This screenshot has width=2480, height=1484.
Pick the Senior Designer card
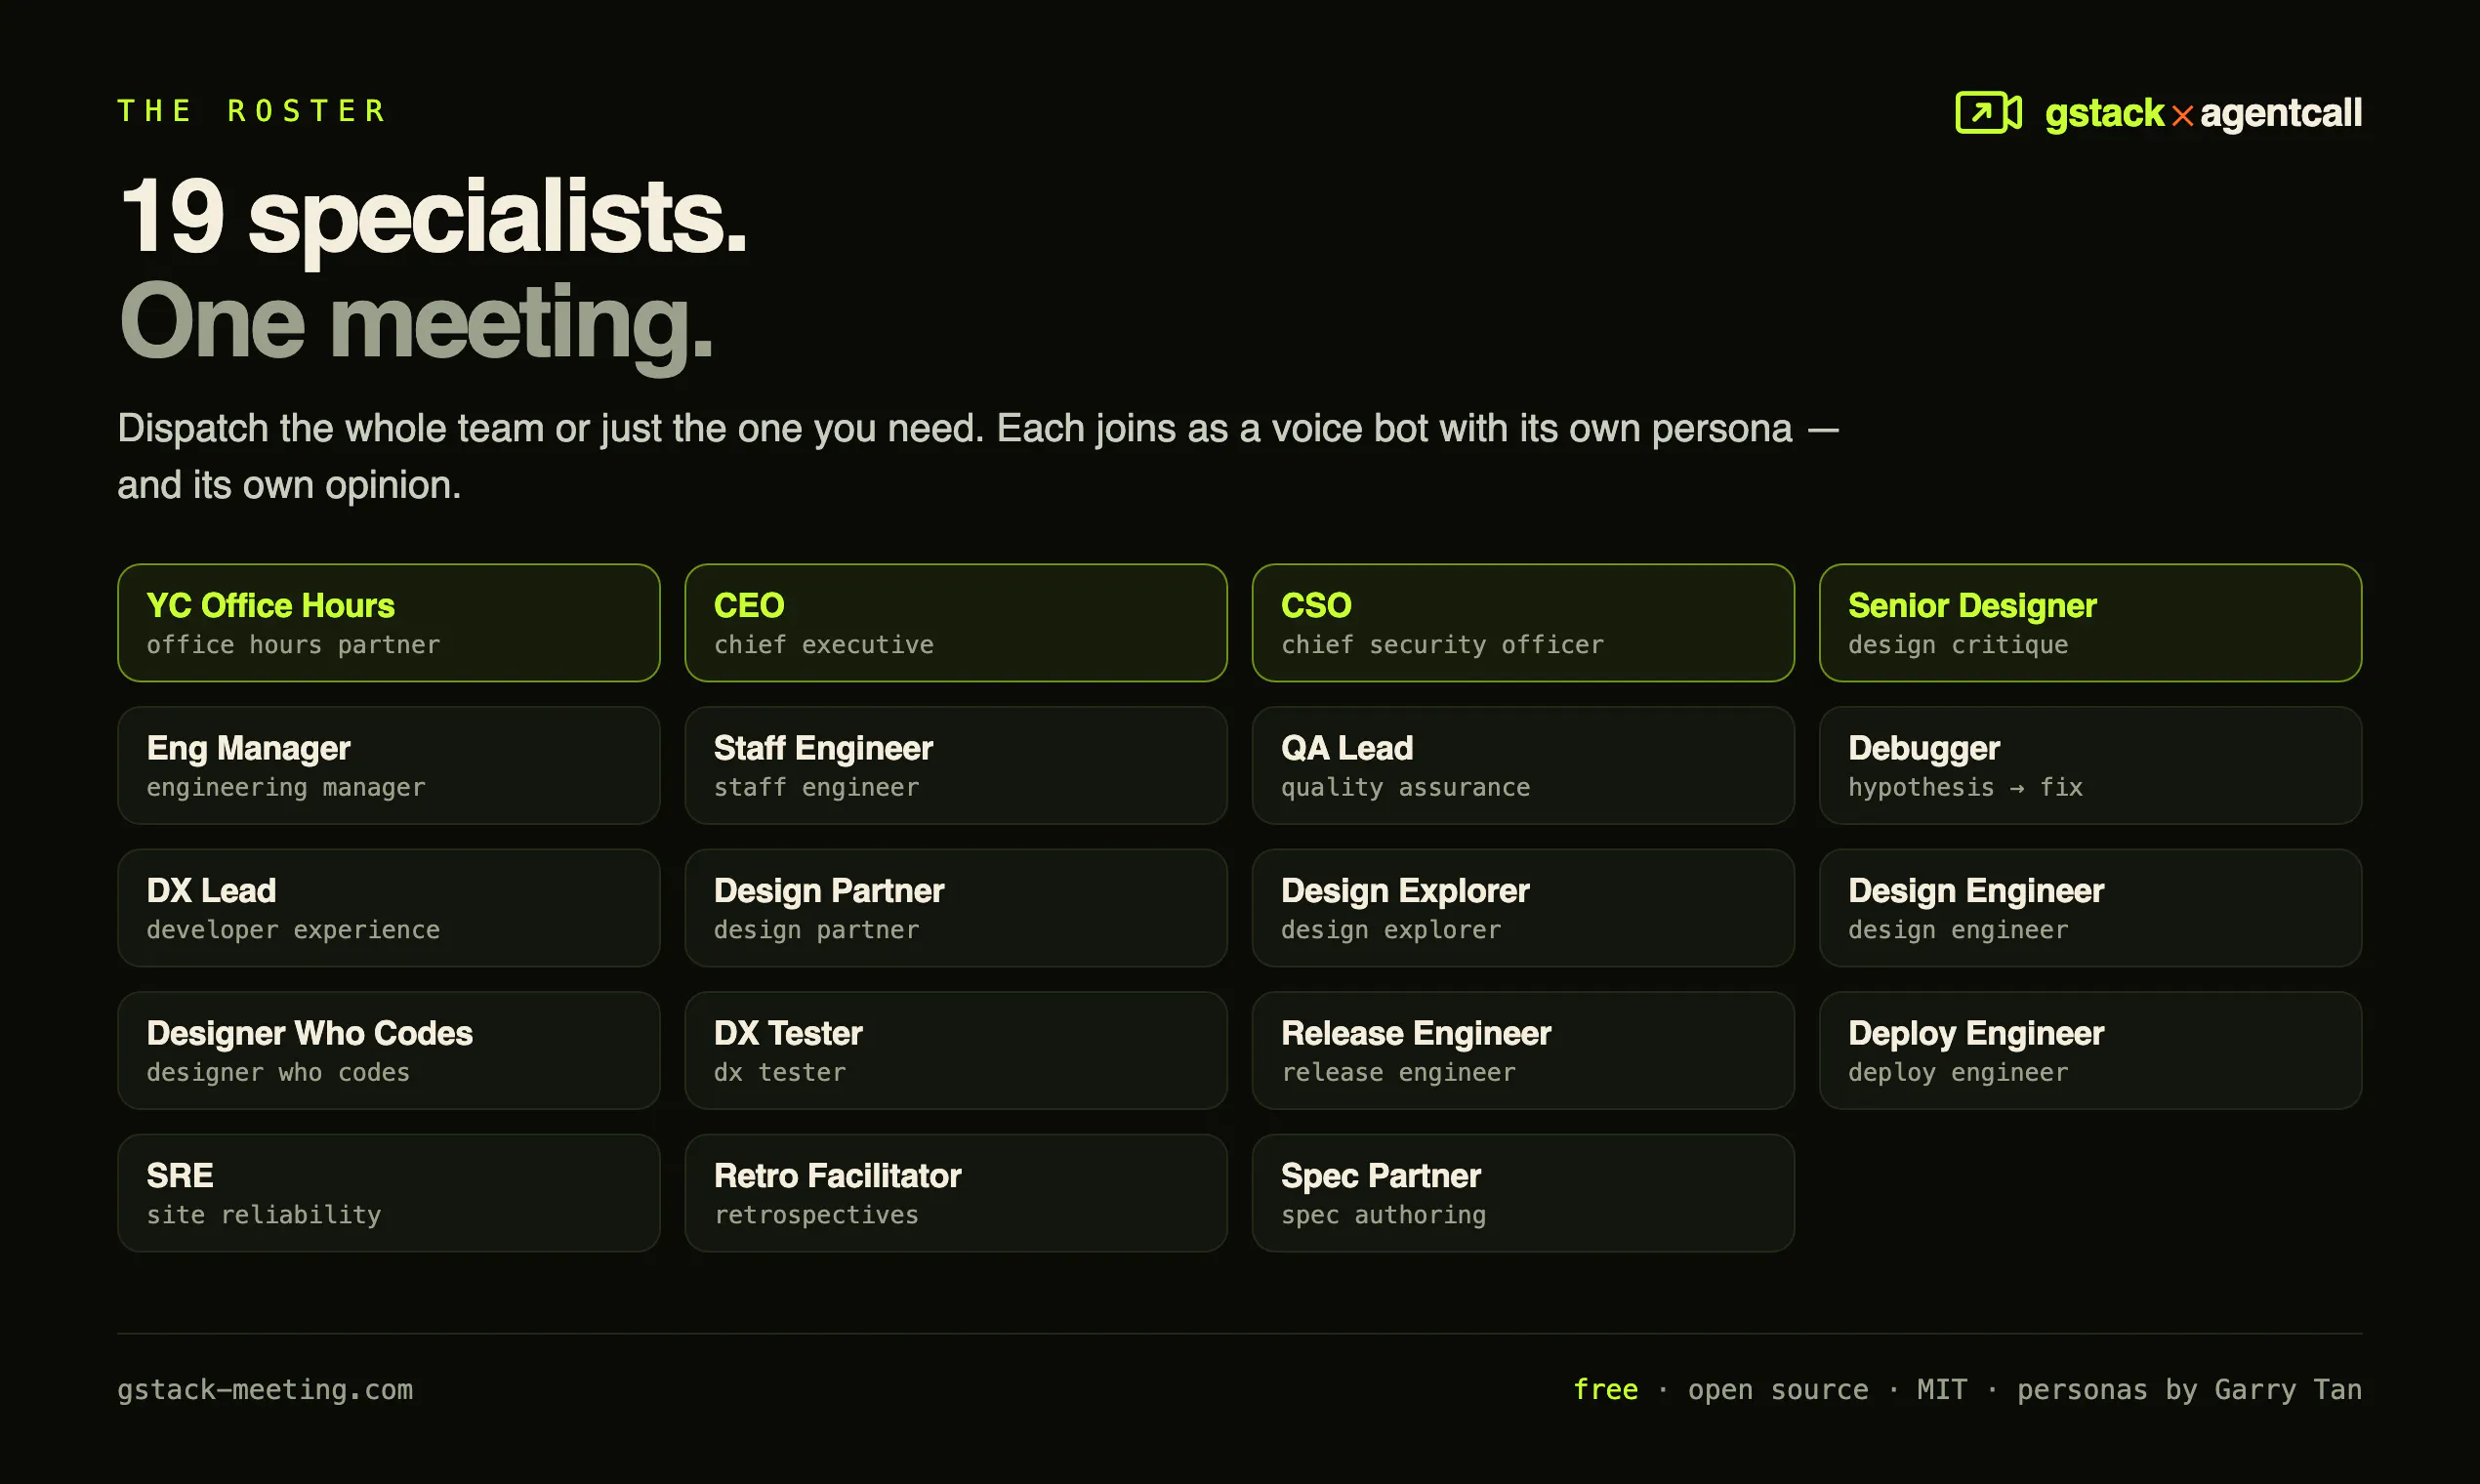[2090, 623]
